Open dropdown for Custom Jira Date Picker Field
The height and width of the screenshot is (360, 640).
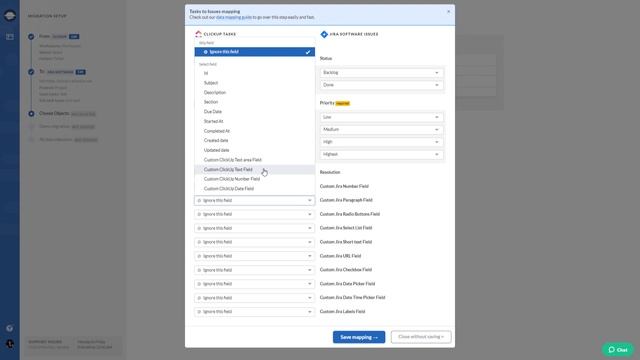(x=255, y=284)
